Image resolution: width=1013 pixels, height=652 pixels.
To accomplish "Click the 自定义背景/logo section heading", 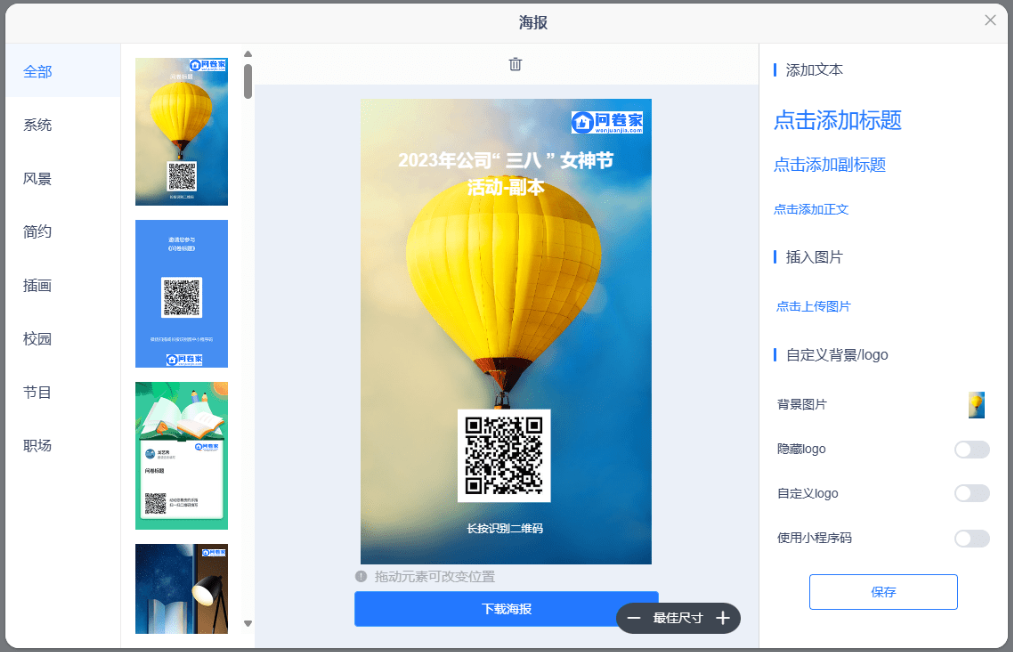I will [x=837, y=355].
